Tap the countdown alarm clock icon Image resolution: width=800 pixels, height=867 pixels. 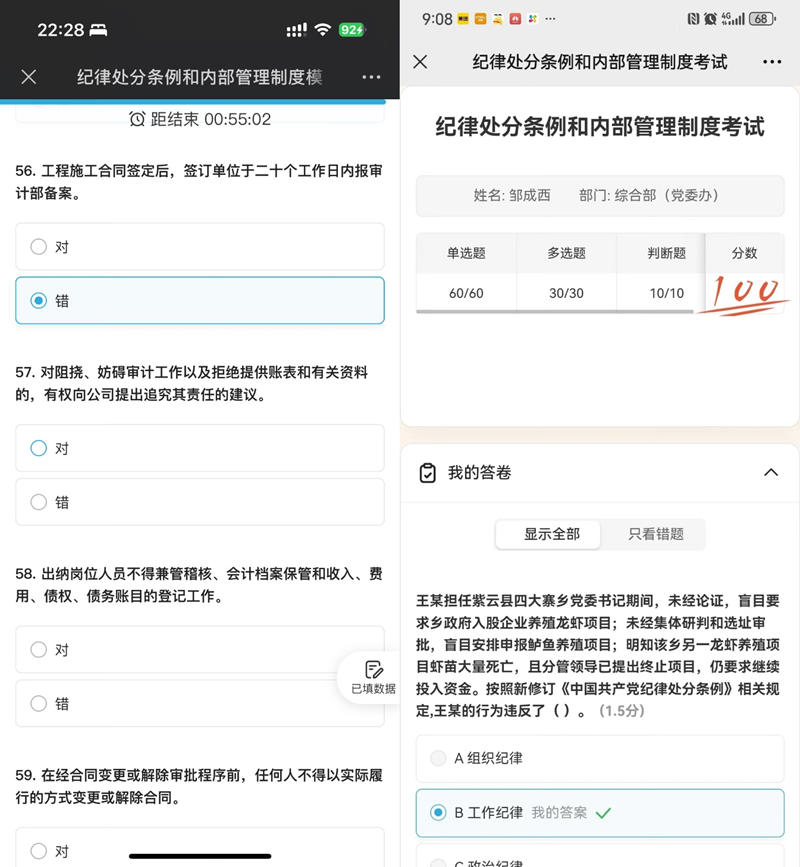[x=137, y=119]
